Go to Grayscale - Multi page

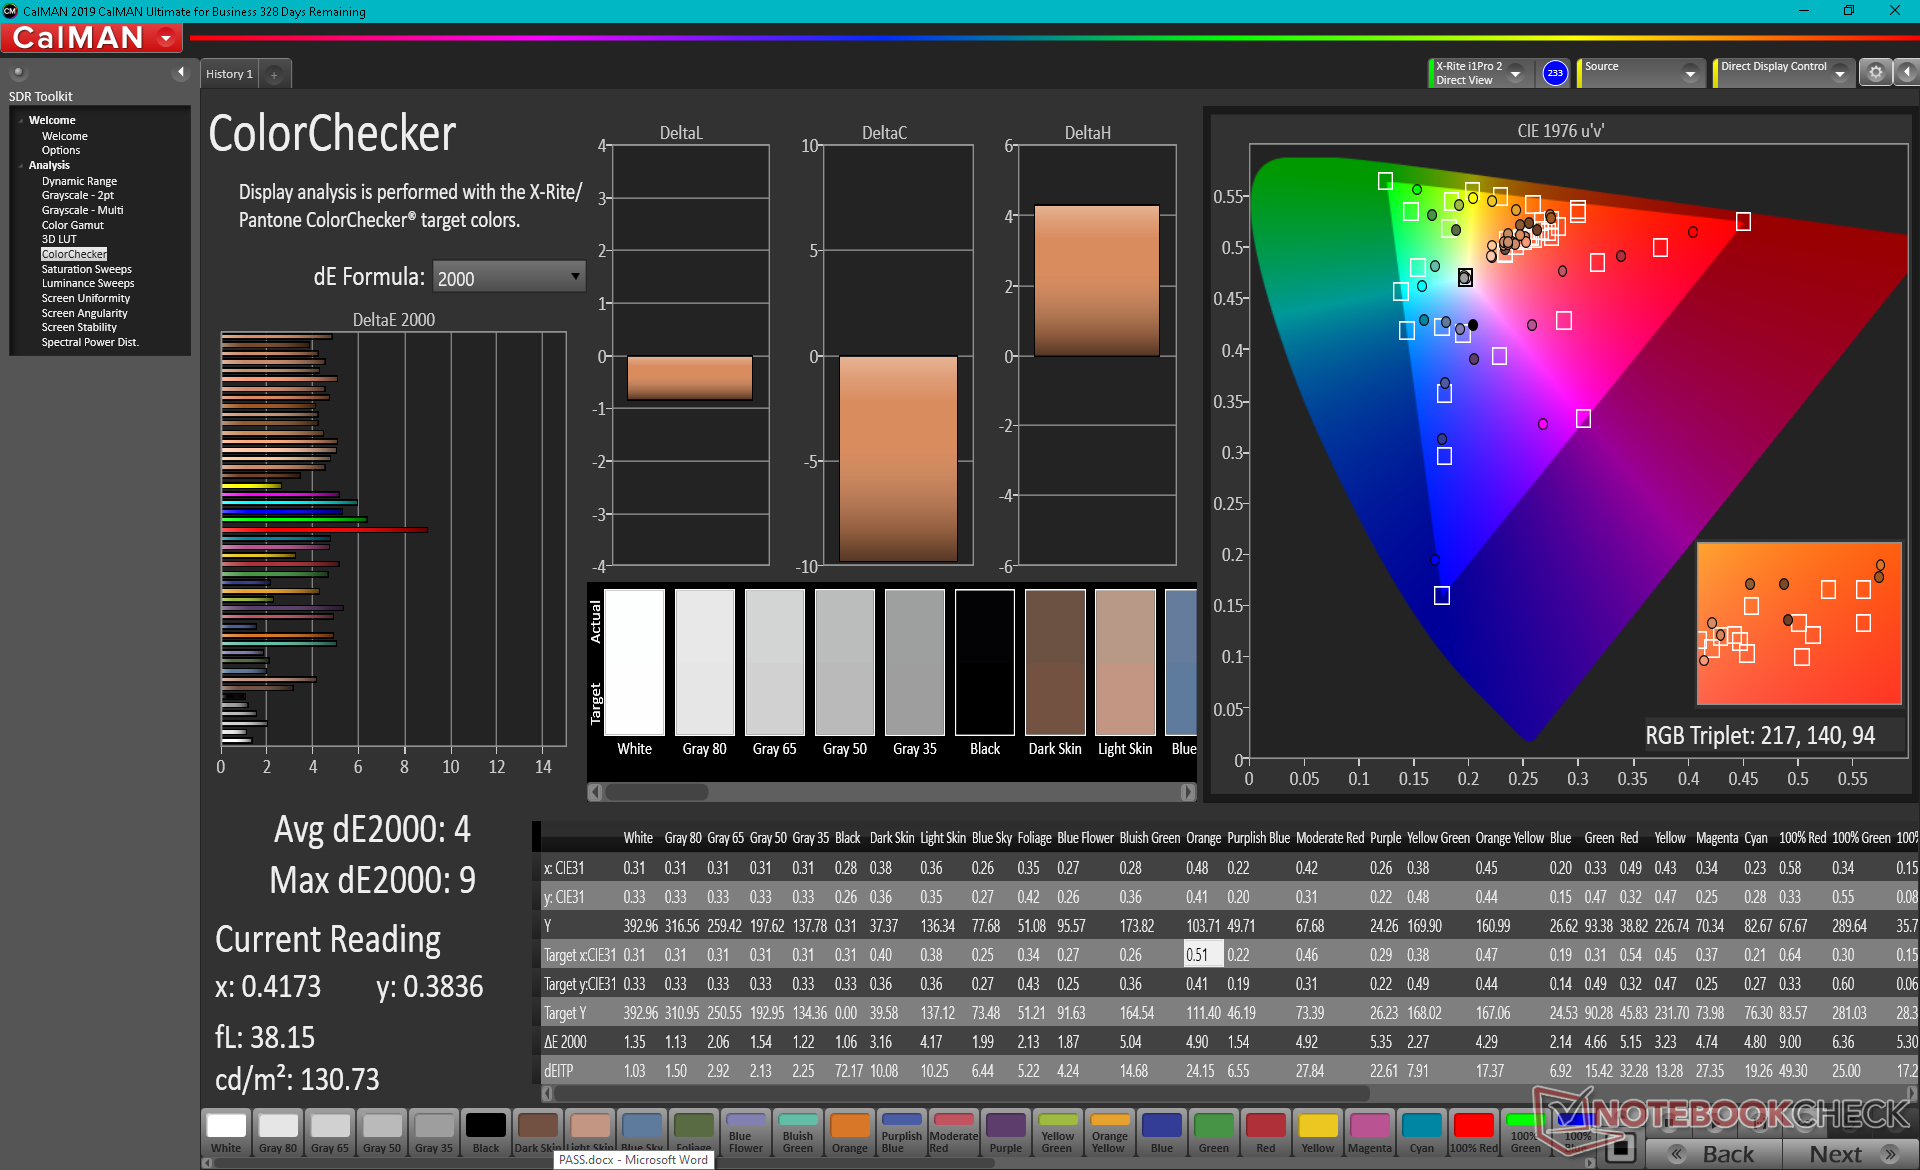[82, 210]
